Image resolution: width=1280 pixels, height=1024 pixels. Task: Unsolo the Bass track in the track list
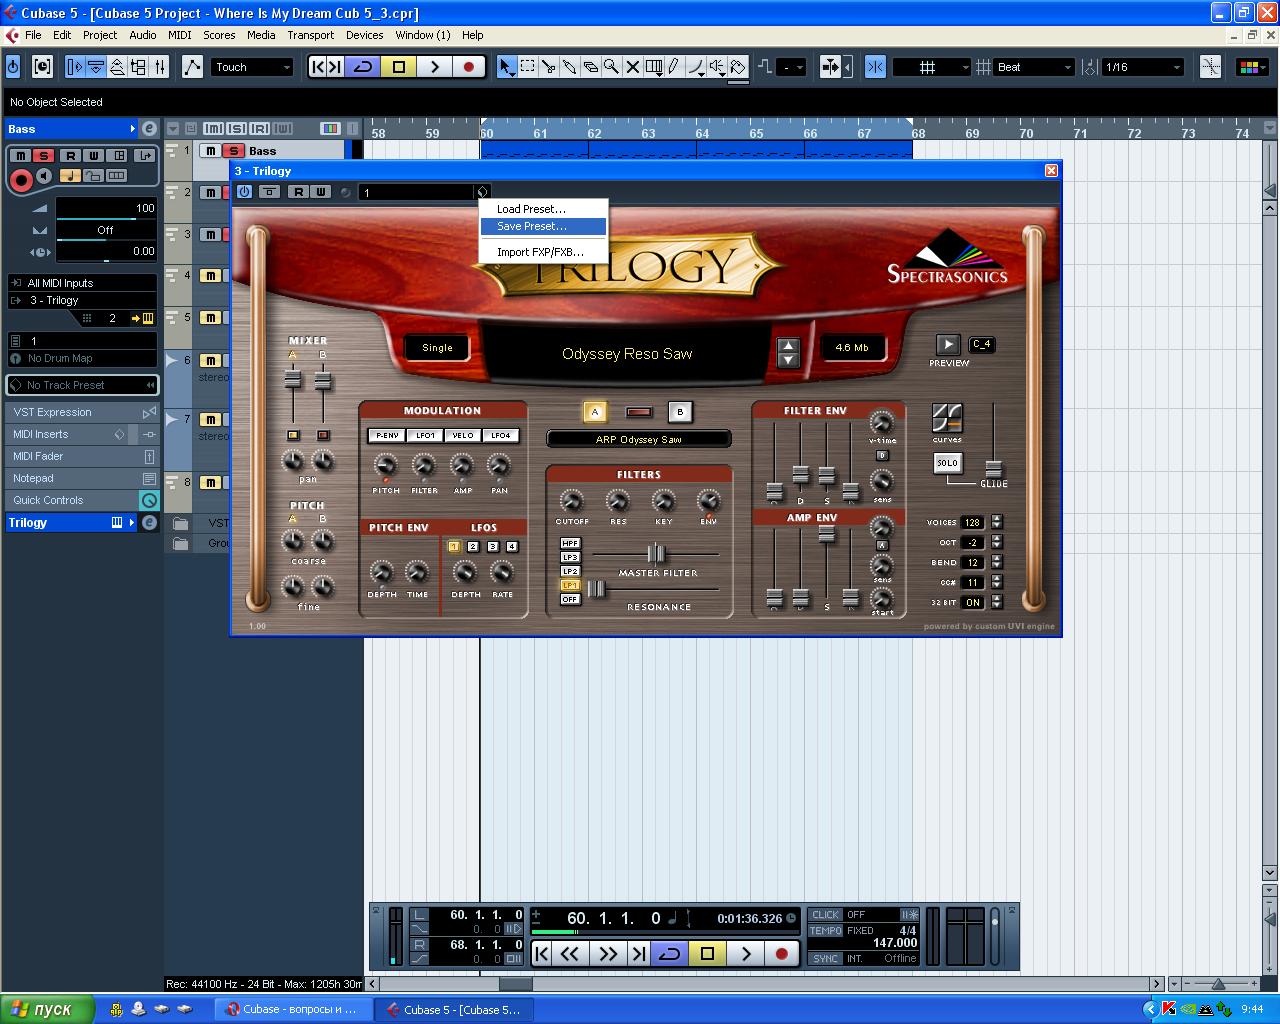coord(232,151)
